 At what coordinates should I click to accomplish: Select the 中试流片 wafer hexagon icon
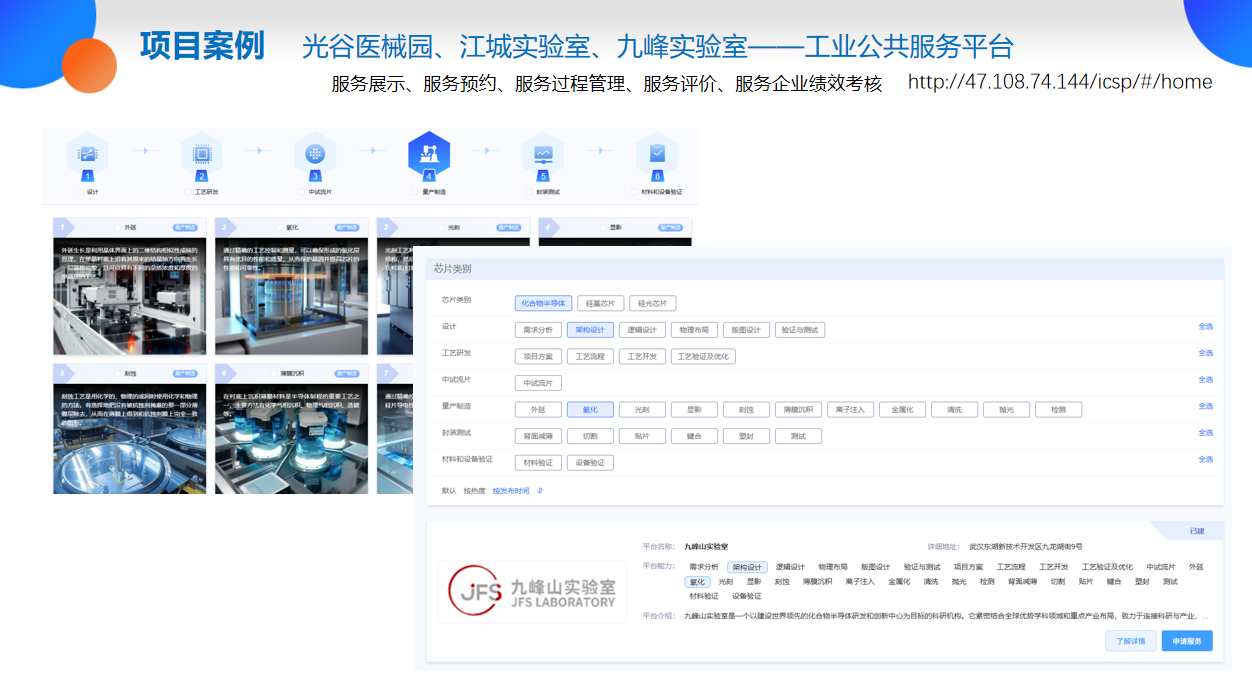(x=315, y=154)
